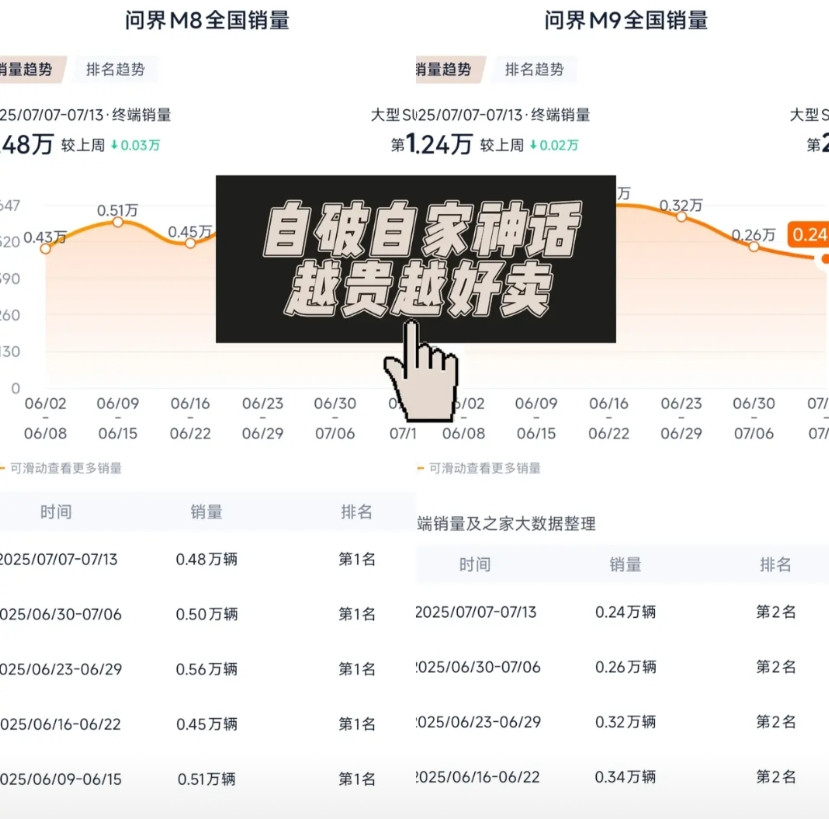Click 2025/07/07-07/13 date in M8 table

pos(59,559)
